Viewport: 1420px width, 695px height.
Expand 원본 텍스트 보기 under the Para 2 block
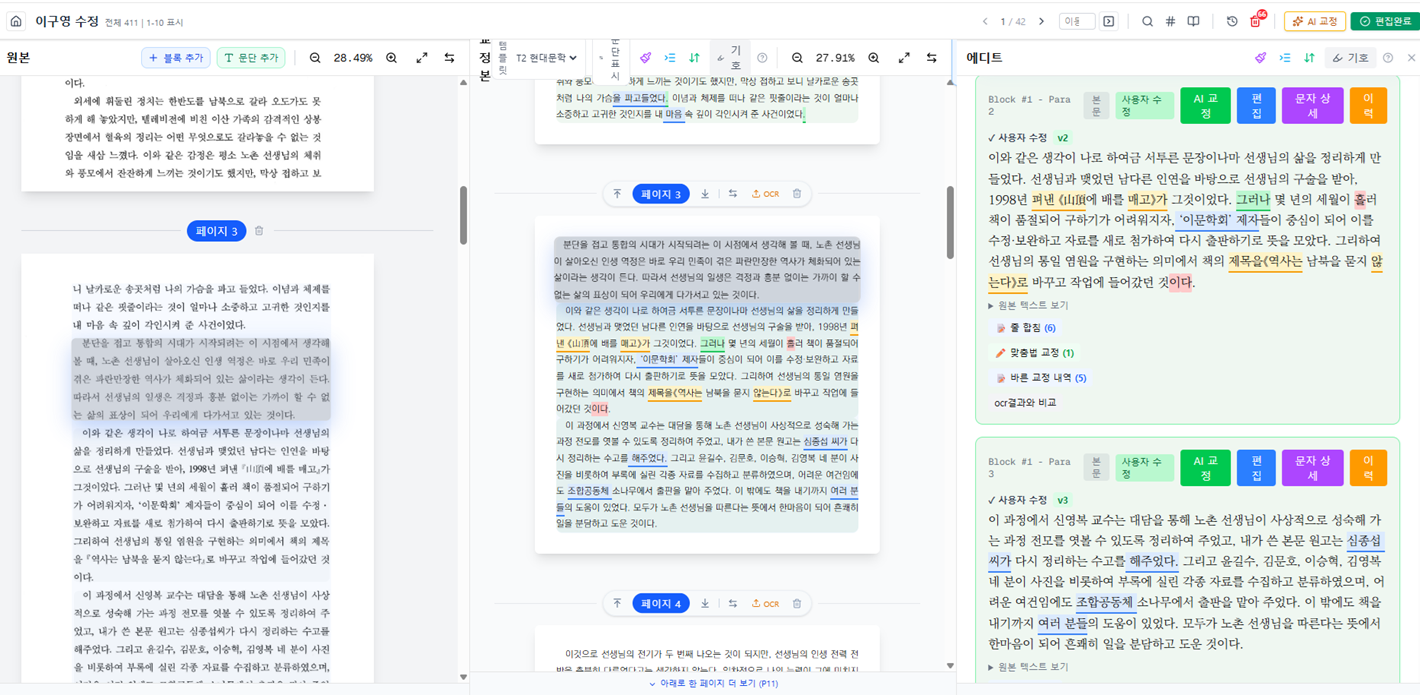coord(1028,305)
